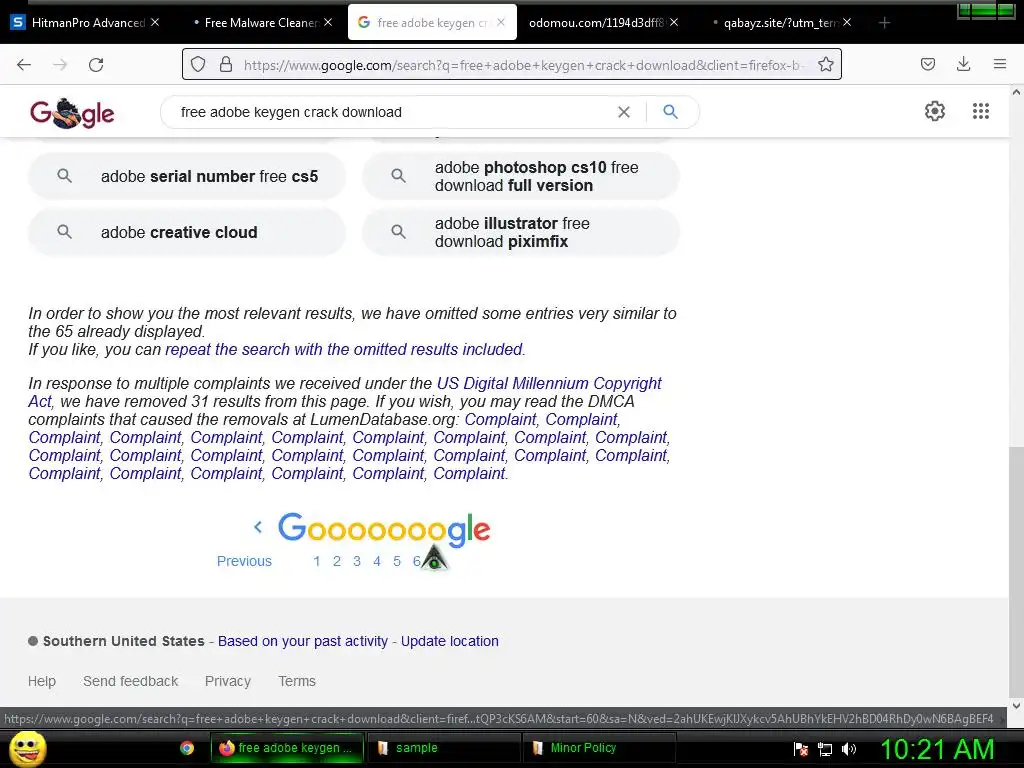Screen dimensions: 1024x768
Task: Go to Previous results page
Action: (244, 561)
